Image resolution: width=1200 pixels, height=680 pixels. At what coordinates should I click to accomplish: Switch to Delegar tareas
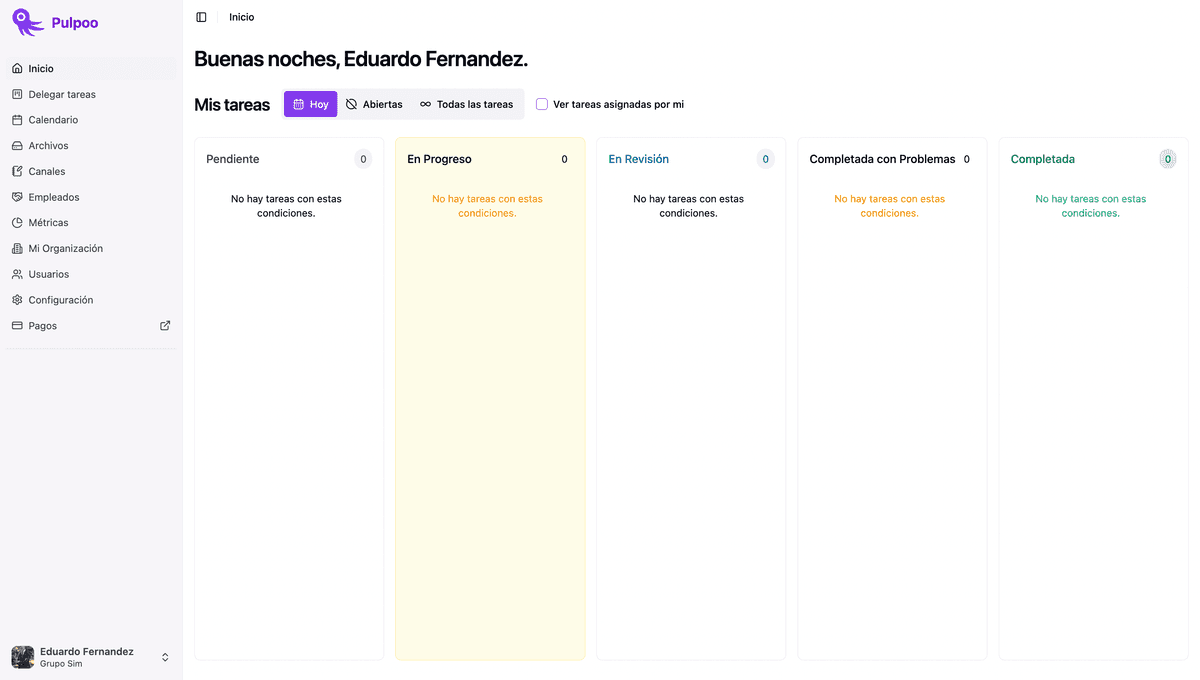coord(62,93)
